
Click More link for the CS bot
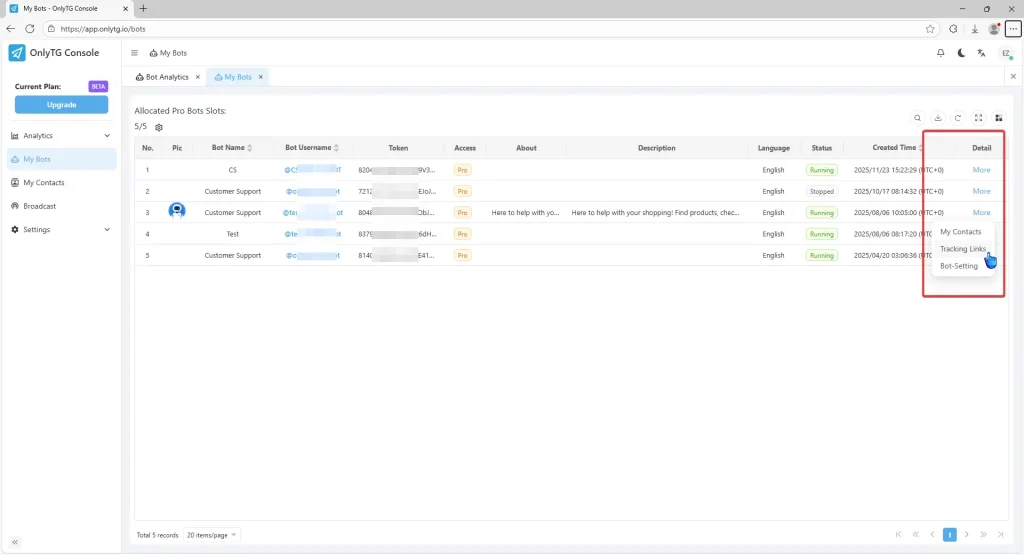pyautogui.click(x=981, y=170)
